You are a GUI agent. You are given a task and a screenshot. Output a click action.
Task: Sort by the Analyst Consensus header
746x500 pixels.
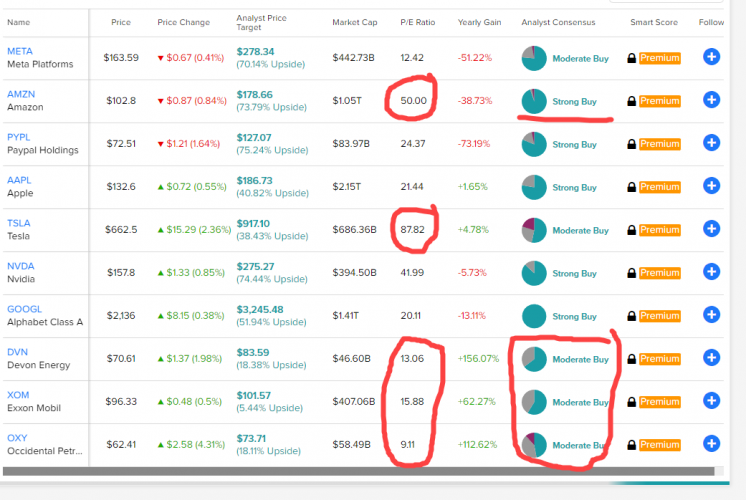coord(558,22)
